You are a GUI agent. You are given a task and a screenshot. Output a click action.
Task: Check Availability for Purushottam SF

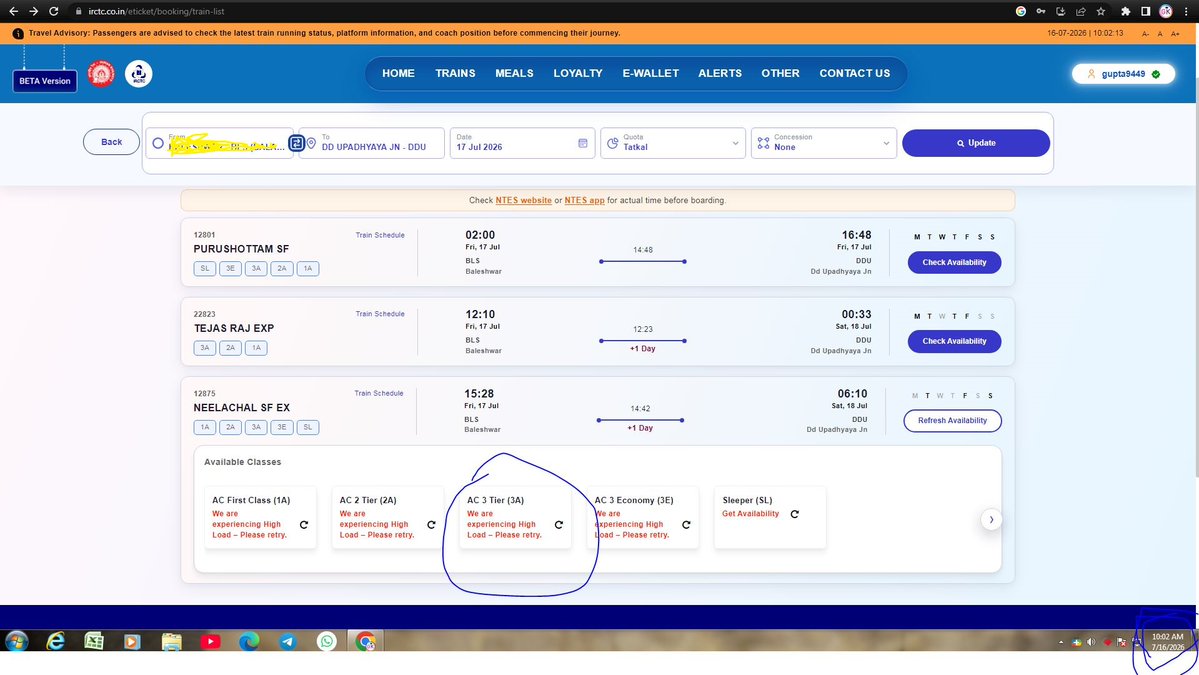(954, 262)
